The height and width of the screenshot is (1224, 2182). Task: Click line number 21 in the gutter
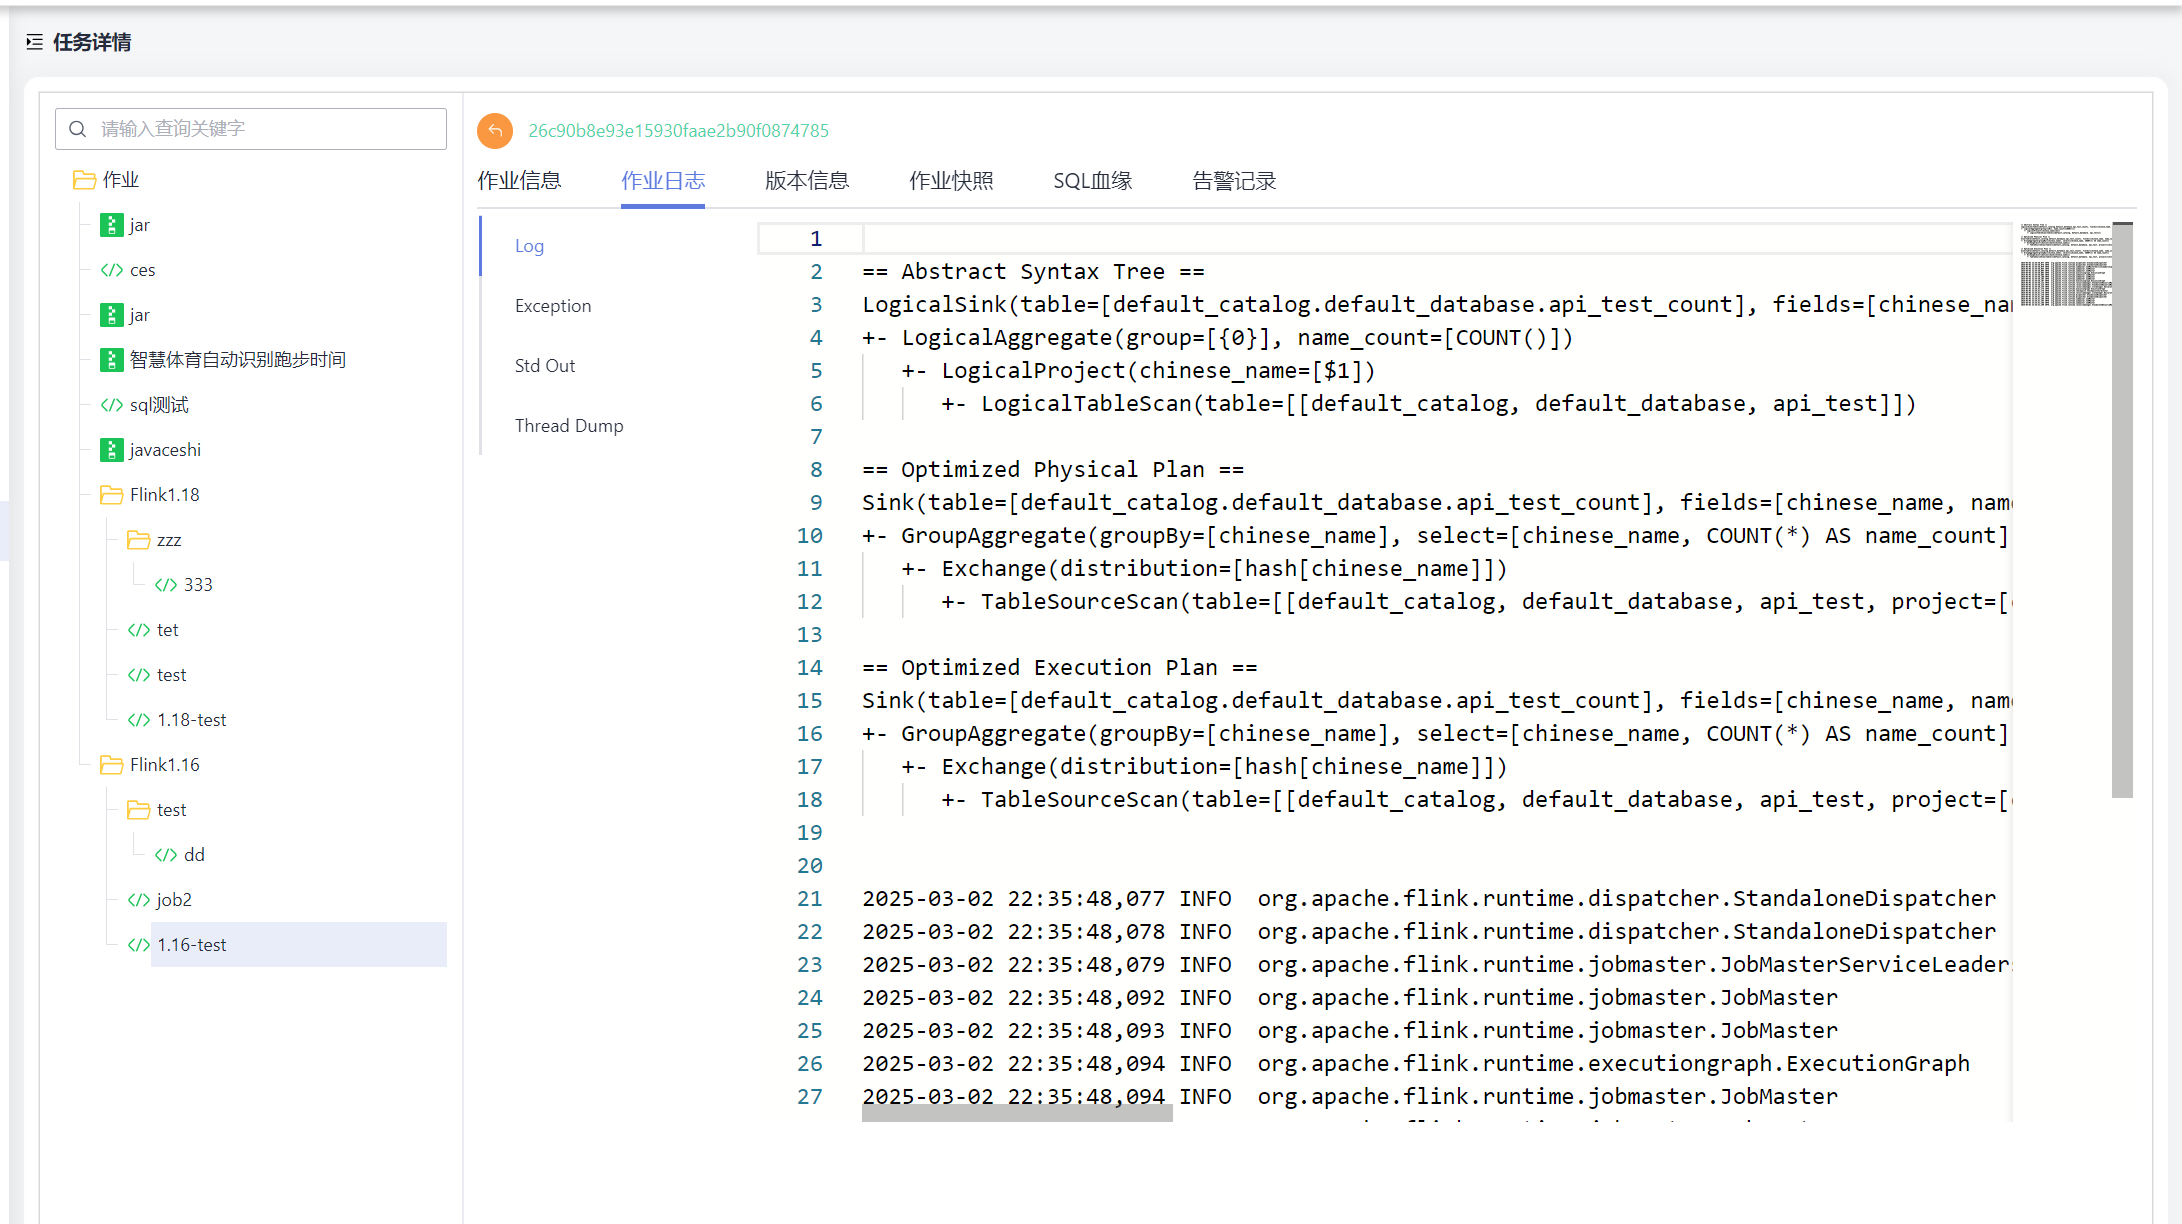[810, 899]
